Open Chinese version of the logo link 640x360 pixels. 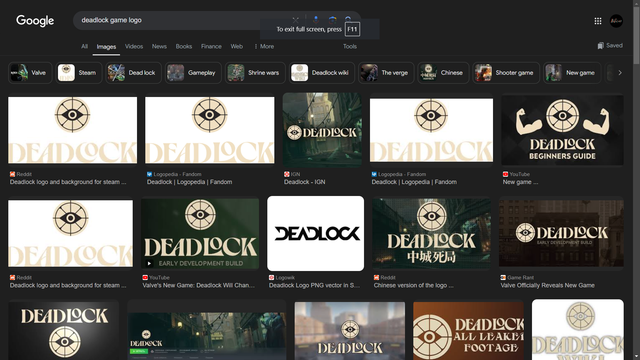pyautogui.click(x=413, y=285)
